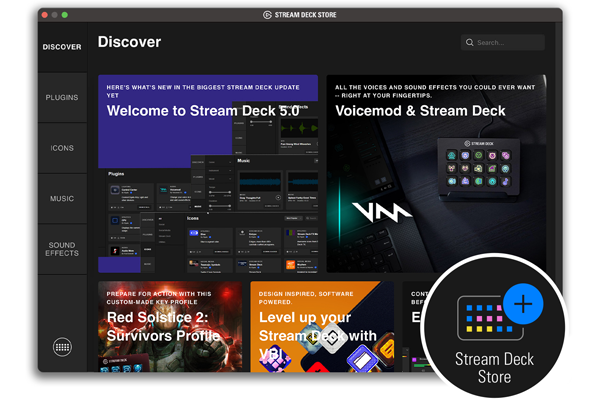Click the Stream Deck device image in Voicemod banner
Image resolution: width=599 pixels, height=400 pixels.
[479, 168]
